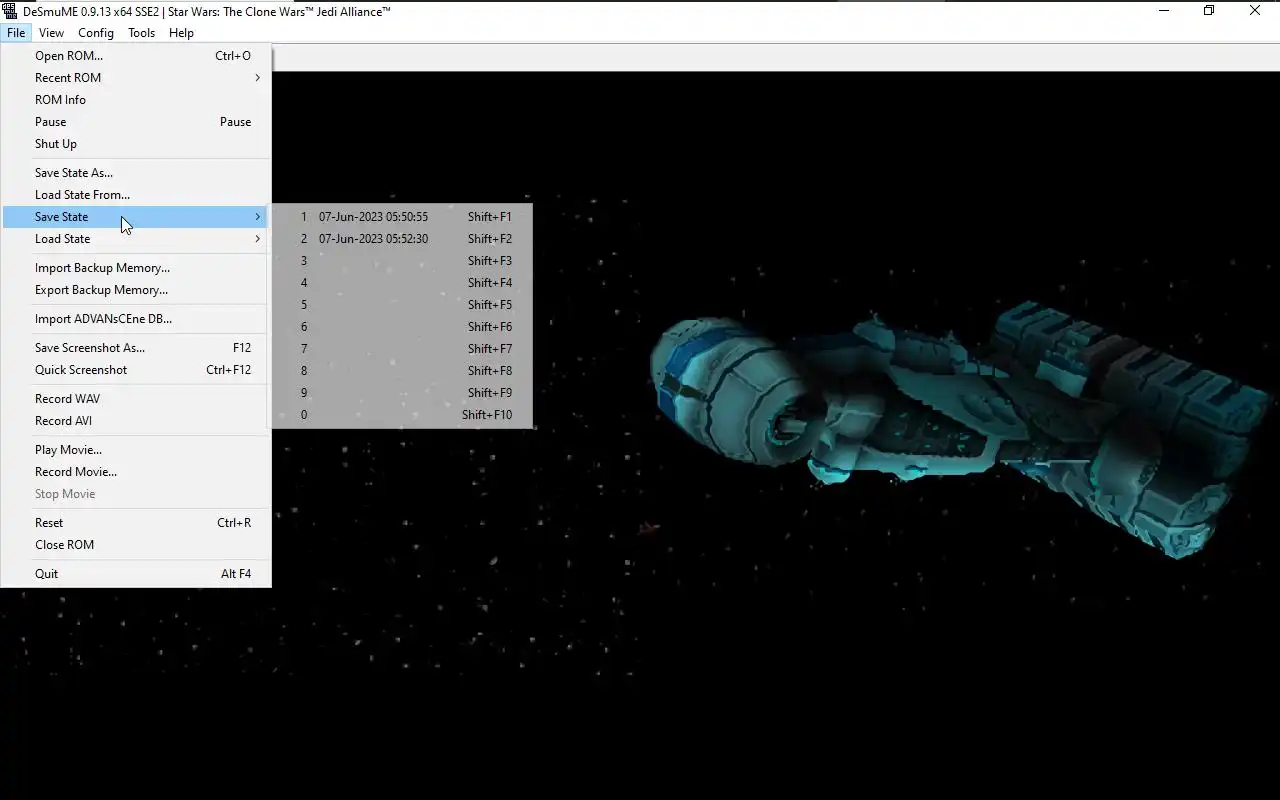The height and width of the screenshot is (800, 1280).
Task: Select Close ROM
Action: coord(136,545)
